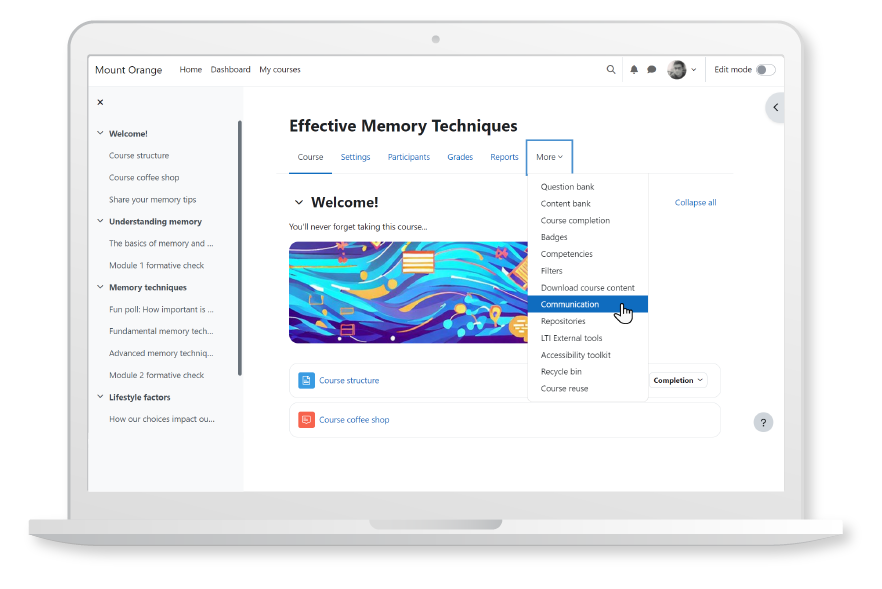The width and height of the screenshot is (882, 589).
Task: Expand the Lifestyle factors section
Action: (99, 397)
